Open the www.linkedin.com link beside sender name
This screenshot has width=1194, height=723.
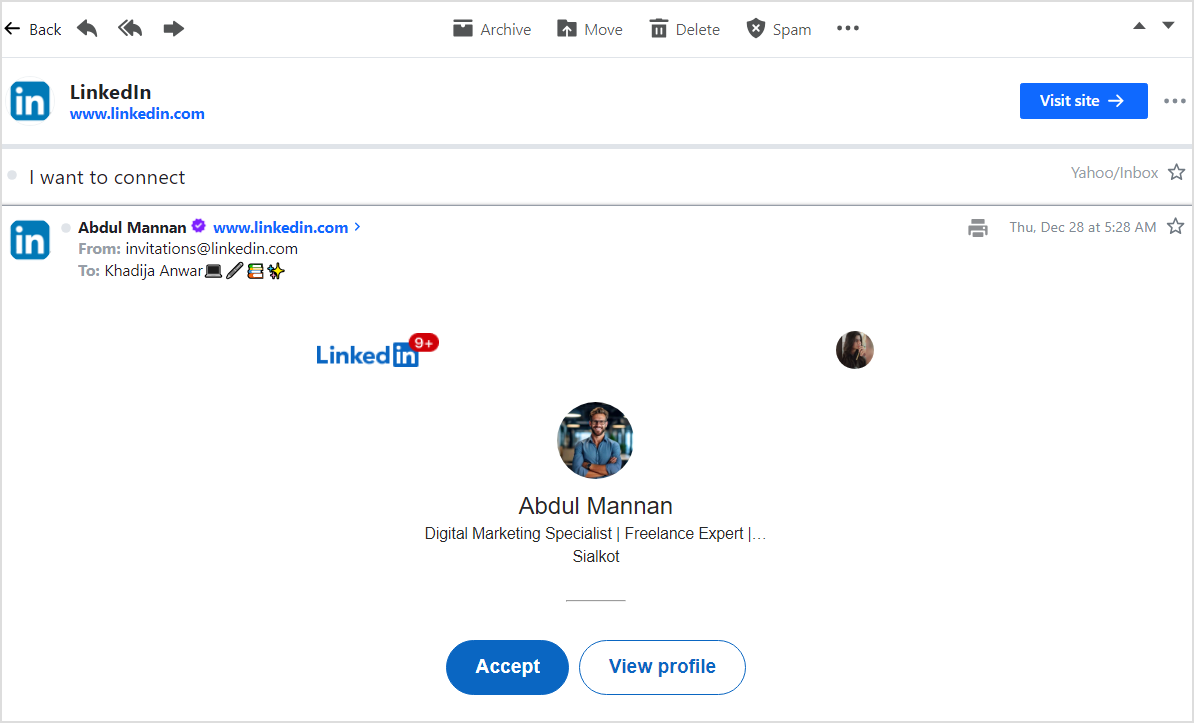coord(280,227)
